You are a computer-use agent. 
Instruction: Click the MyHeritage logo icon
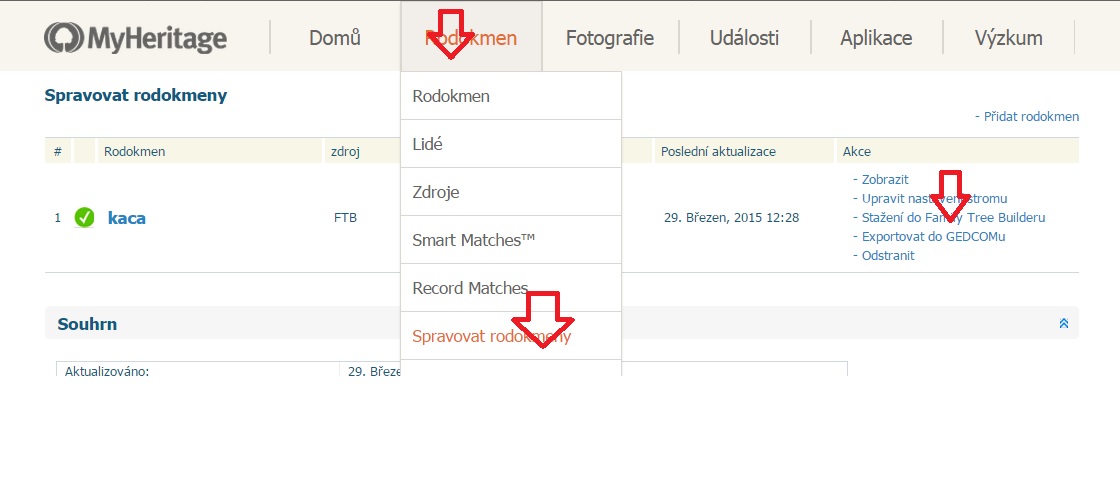63,38
